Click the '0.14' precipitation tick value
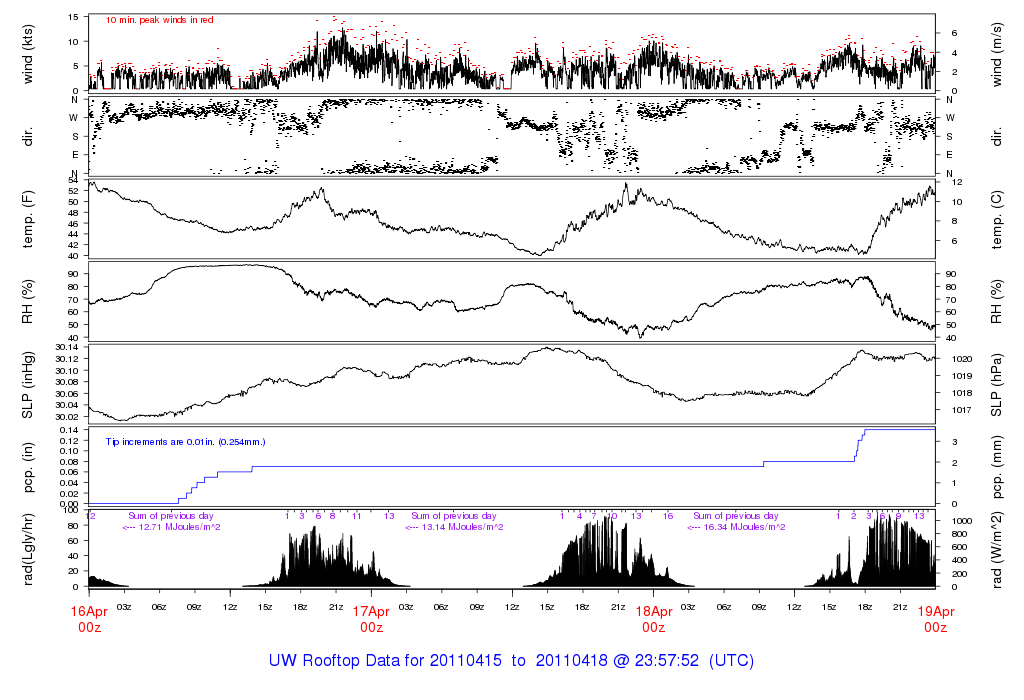 click(70, 430)
